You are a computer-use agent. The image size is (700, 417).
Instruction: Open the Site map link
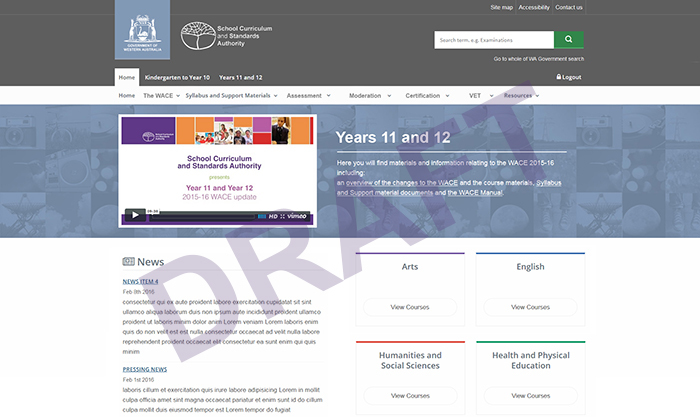point(501,7)
